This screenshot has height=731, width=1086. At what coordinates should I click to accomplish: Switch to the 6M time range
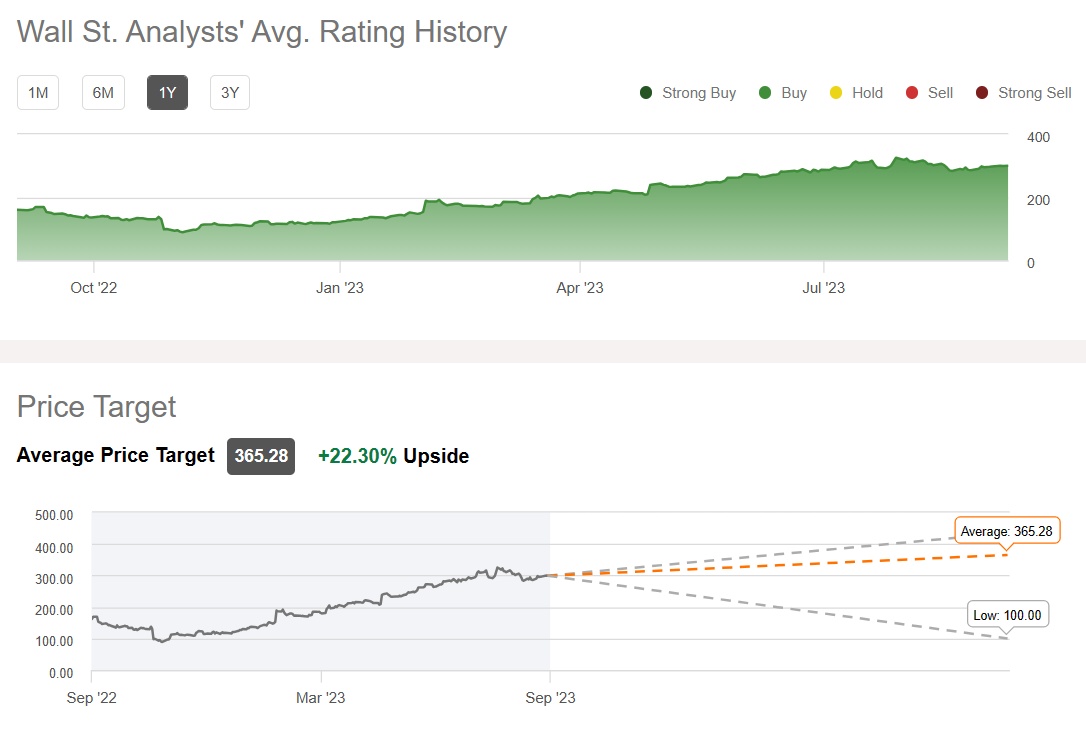pyautogui.click(x=103, y=93)
